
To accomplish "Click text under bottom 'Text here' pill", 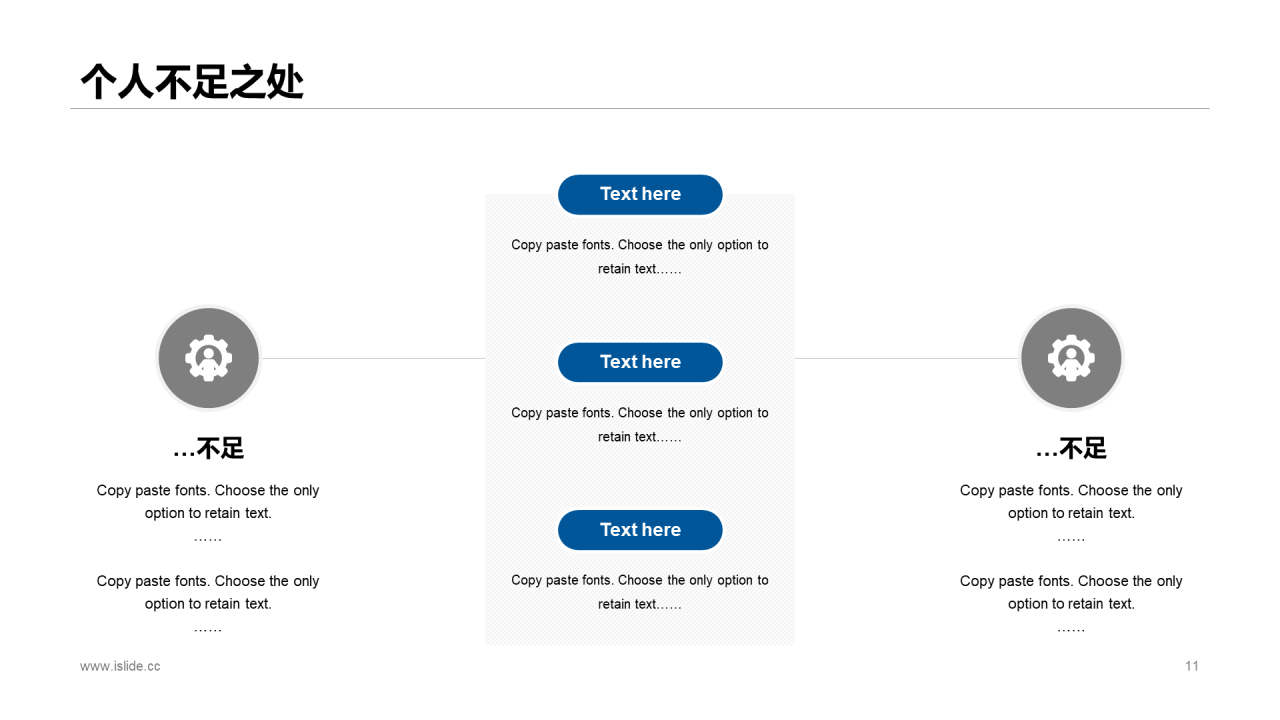I will click(x=640, y=592).
